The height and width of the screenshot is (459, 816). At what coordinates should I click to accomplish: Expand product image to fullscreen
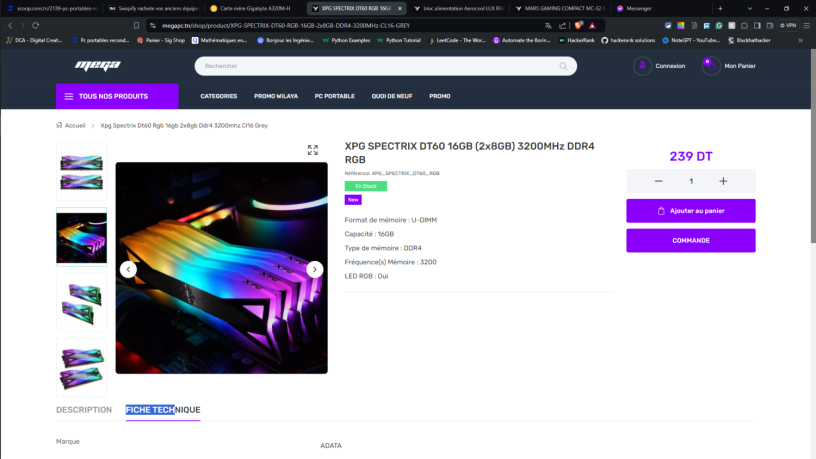tap(313, 150)
